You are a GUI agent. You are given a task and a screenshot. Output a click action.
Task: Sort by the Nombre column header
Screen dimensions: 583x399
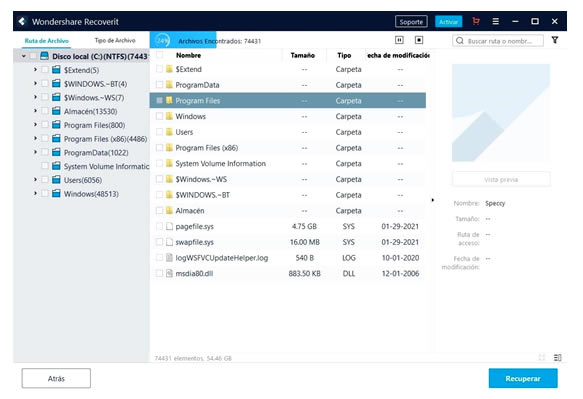click(x=189, y=55)
